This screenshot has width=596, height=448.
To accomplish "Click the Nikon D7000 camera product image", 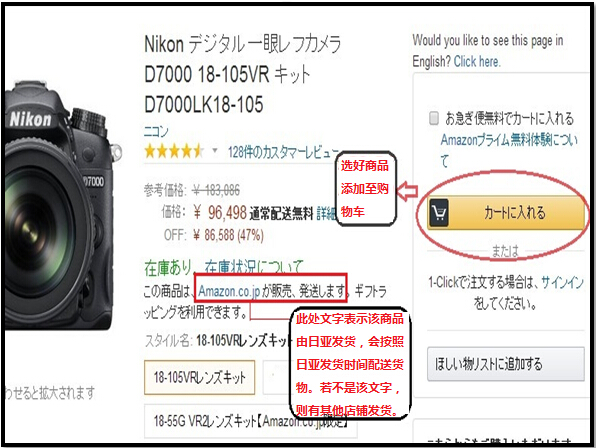I will [60, 205].
